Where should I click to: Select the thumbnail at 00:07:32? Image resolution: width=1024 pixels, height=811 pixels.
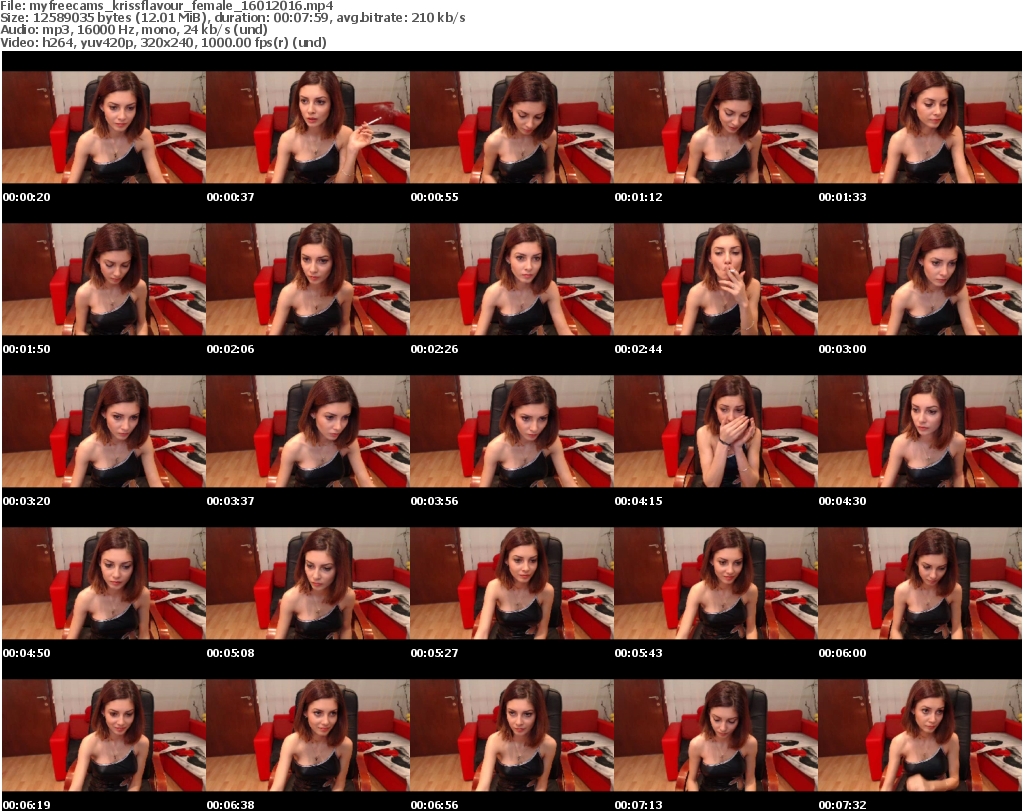click(x=920, y=735)
